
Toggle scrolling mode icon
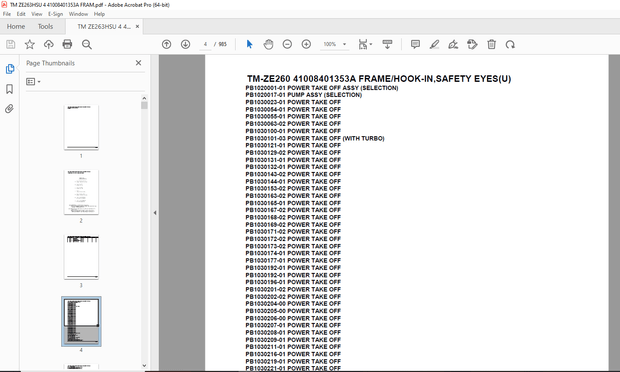tap(387, 44)
